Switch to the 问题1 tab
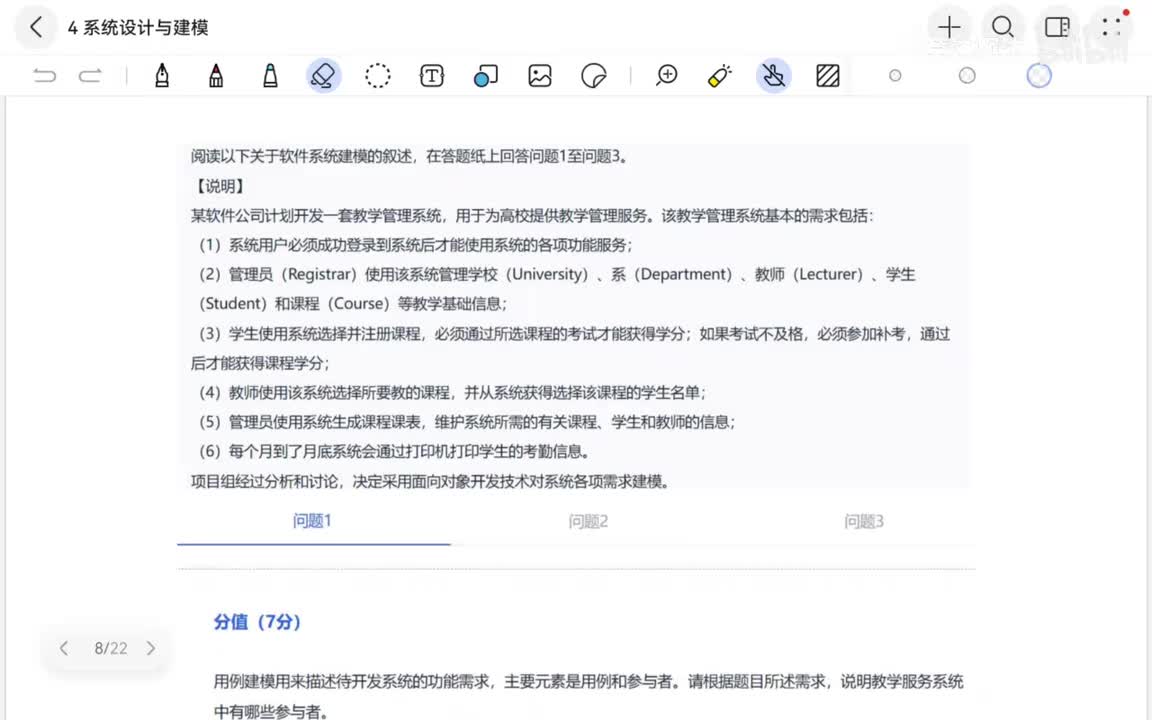This screenshot has height=720, width=1152. [312, 521]
